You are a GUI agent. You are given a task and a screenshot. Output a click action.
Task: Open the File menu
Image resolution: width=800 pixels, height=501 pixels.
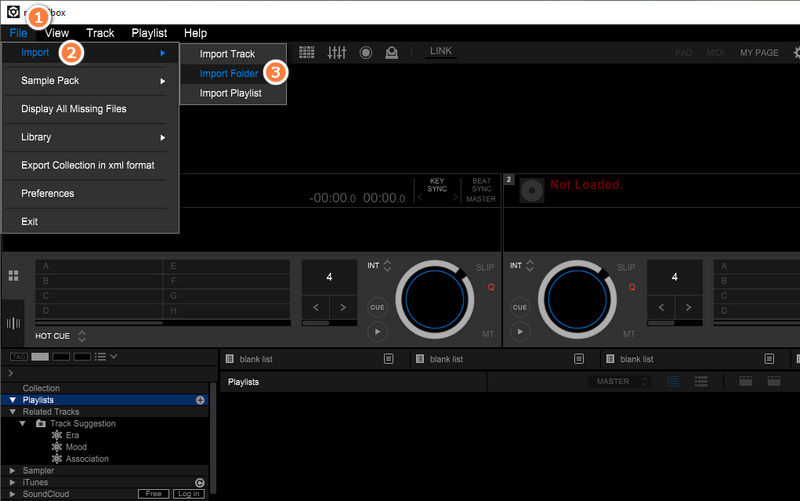point(18,33)
